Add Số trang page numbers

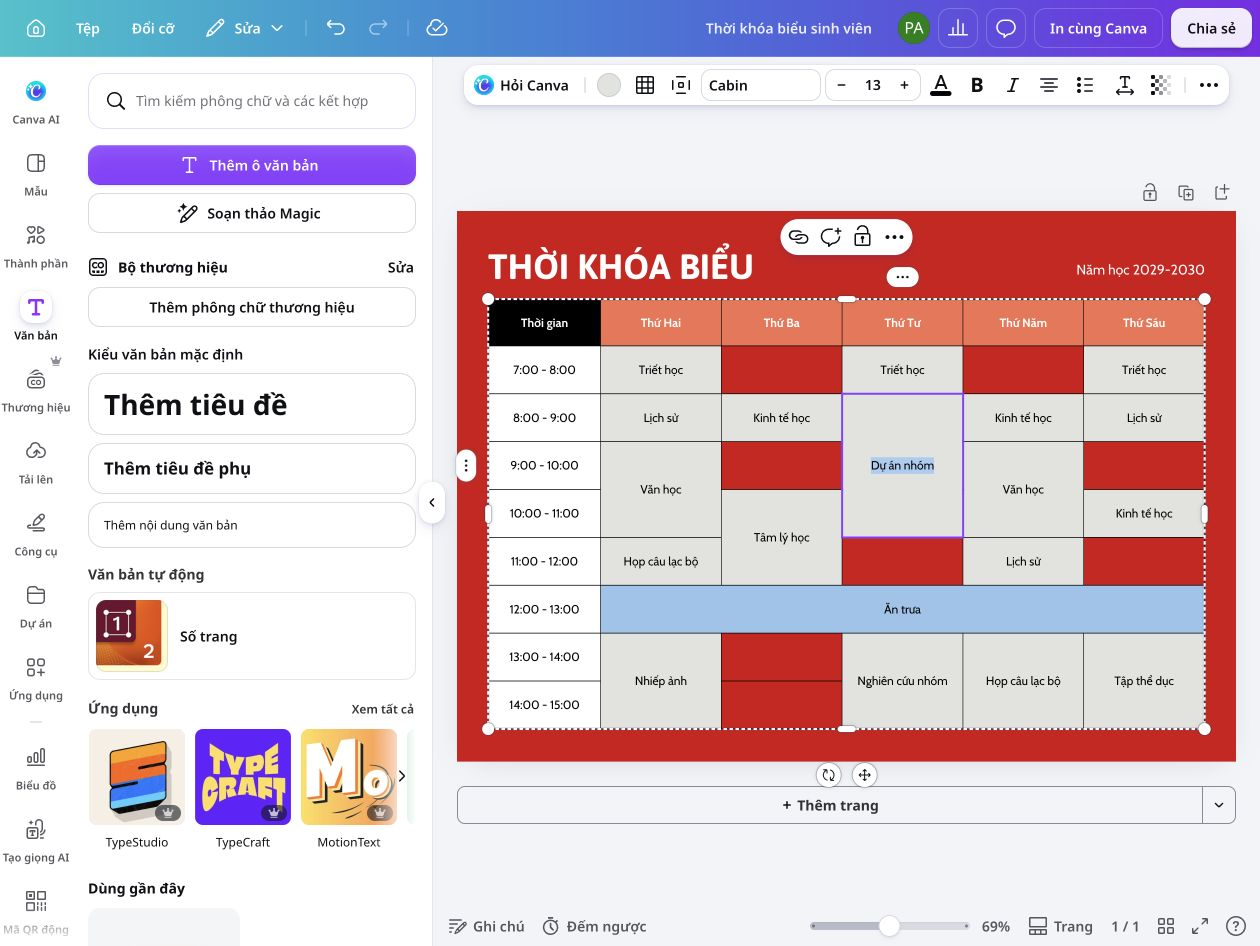252,636
